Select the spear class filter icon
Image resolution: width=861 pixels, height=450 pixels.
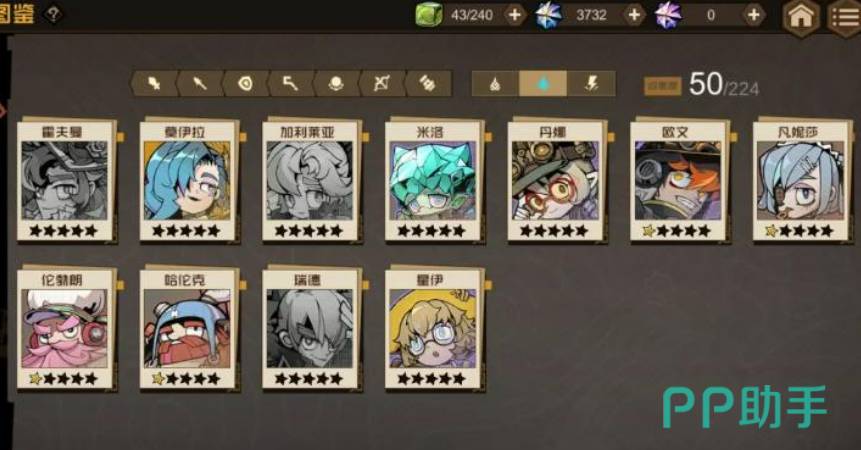point(200,84)
